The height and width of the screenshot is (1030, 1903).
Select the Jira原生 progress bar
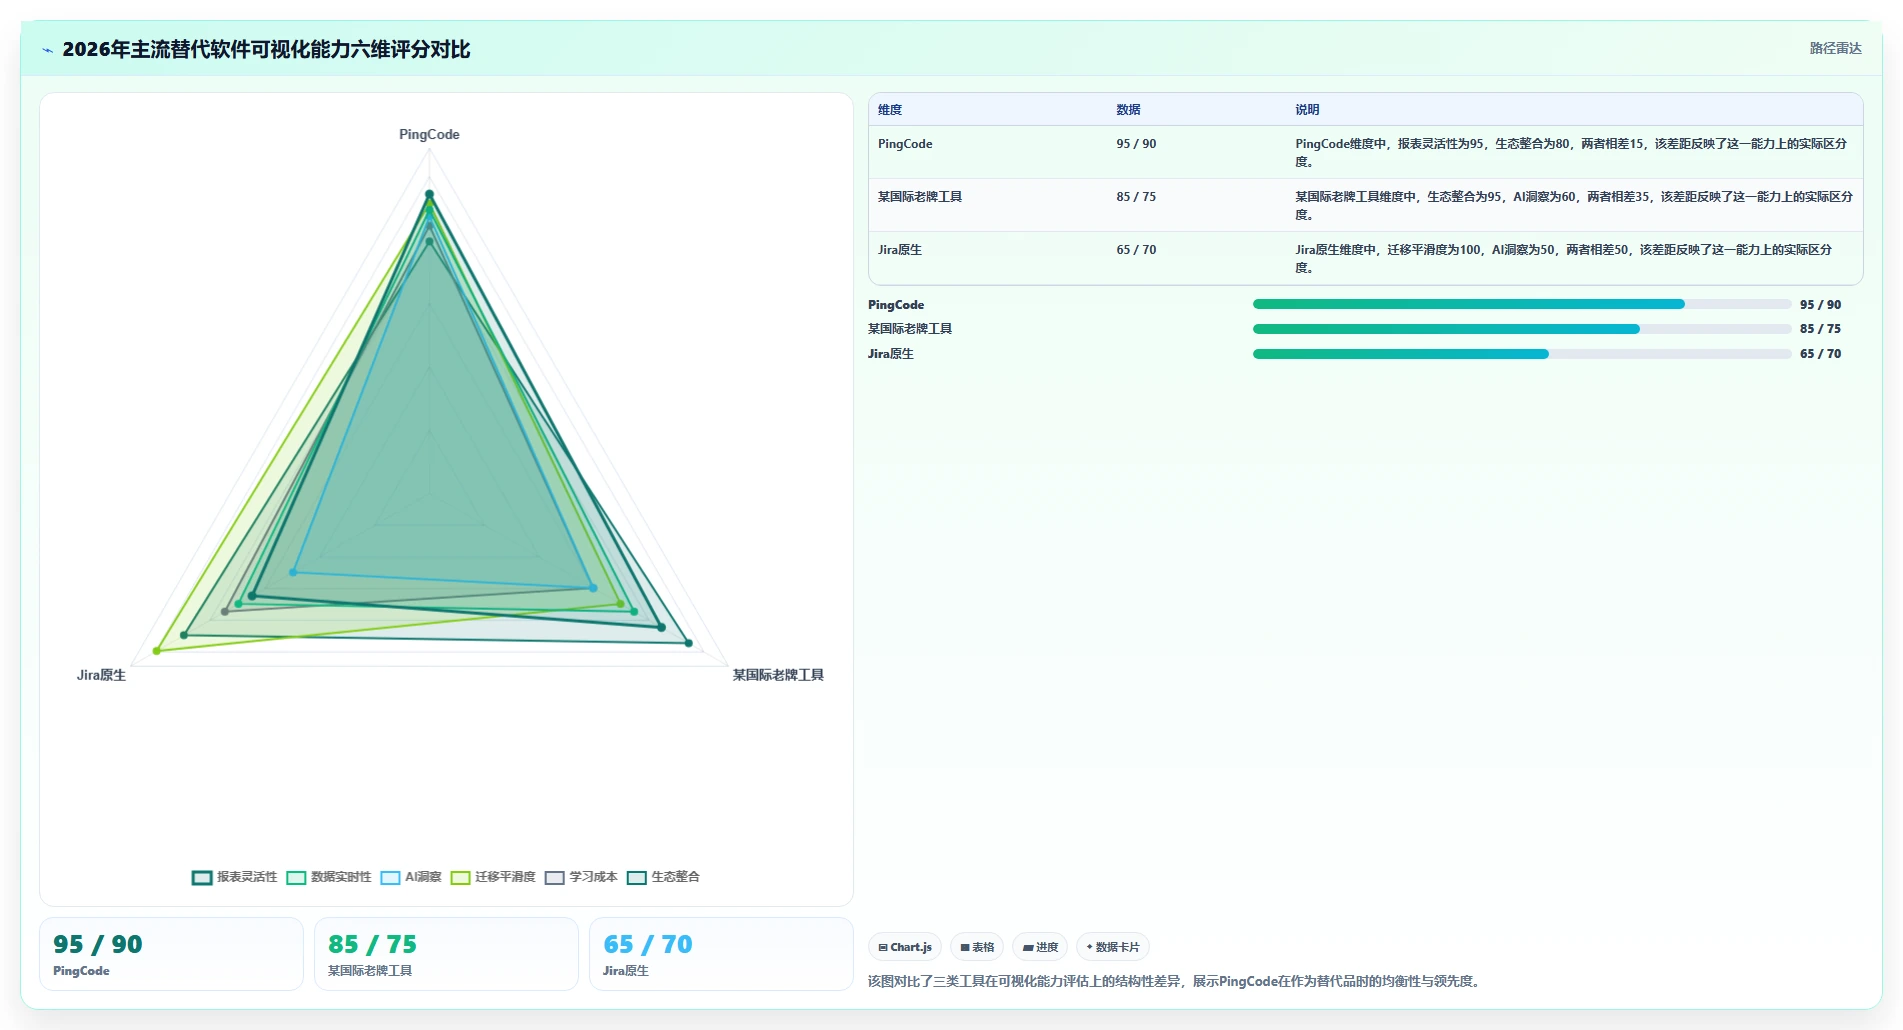pyautogui.click(x=1521, y=354)
